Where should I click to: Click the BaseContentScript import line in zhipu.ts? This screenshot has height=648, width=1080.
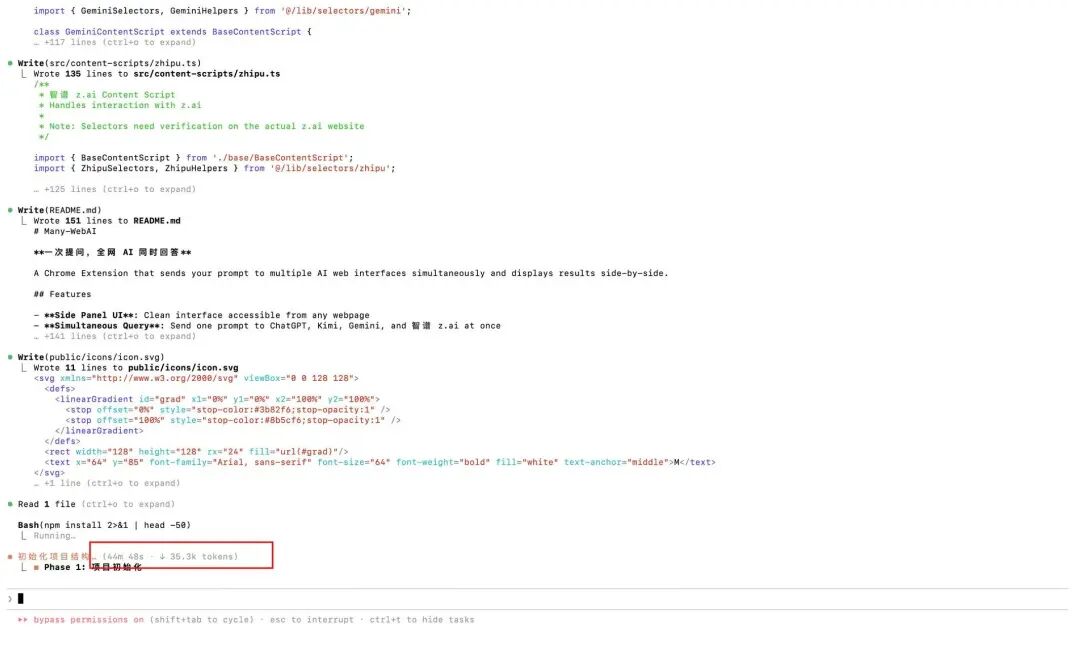point(194,158)
